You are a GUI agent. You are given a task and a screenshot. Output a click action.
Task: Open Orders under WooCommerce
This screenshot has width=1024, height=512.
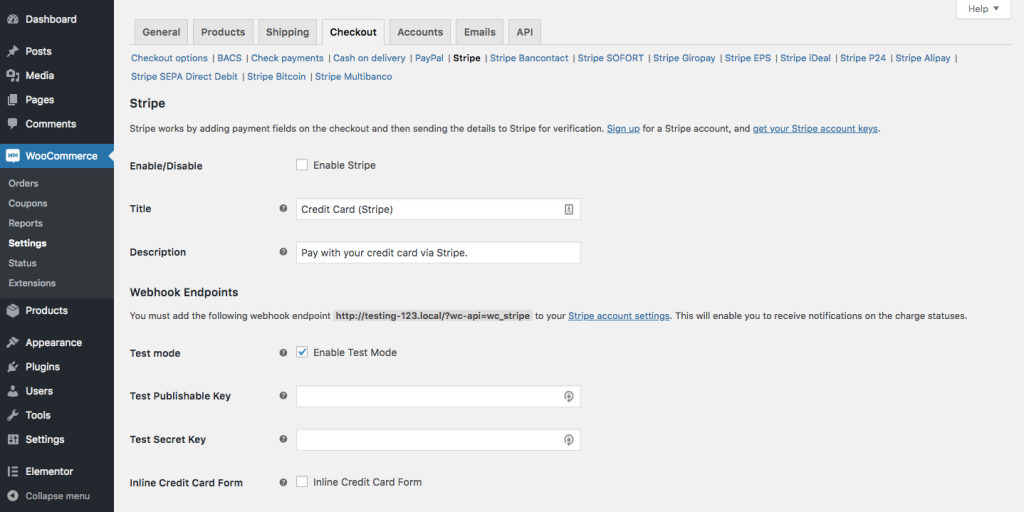[x=24, y=184]
